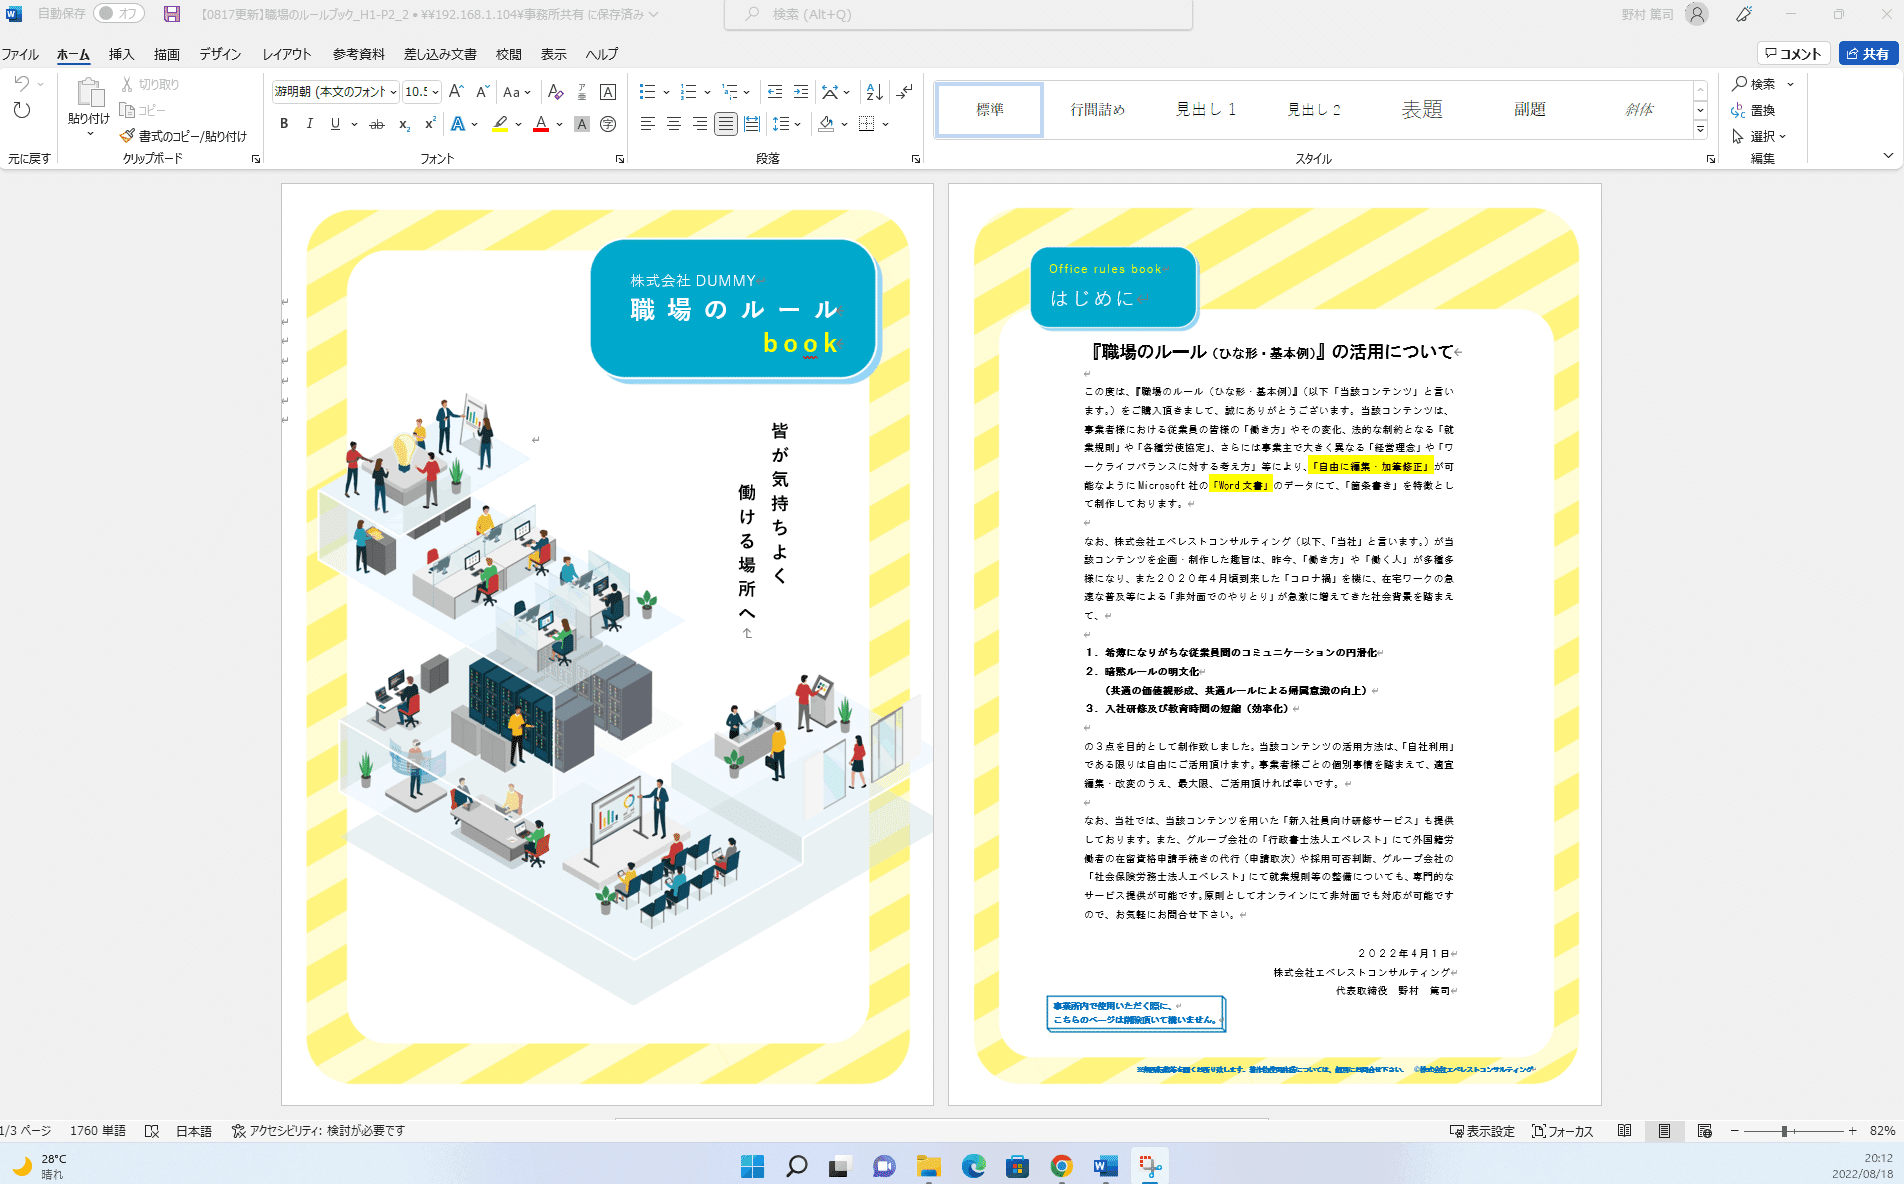Expand the font size dropdown

click(x=435, y=92)
